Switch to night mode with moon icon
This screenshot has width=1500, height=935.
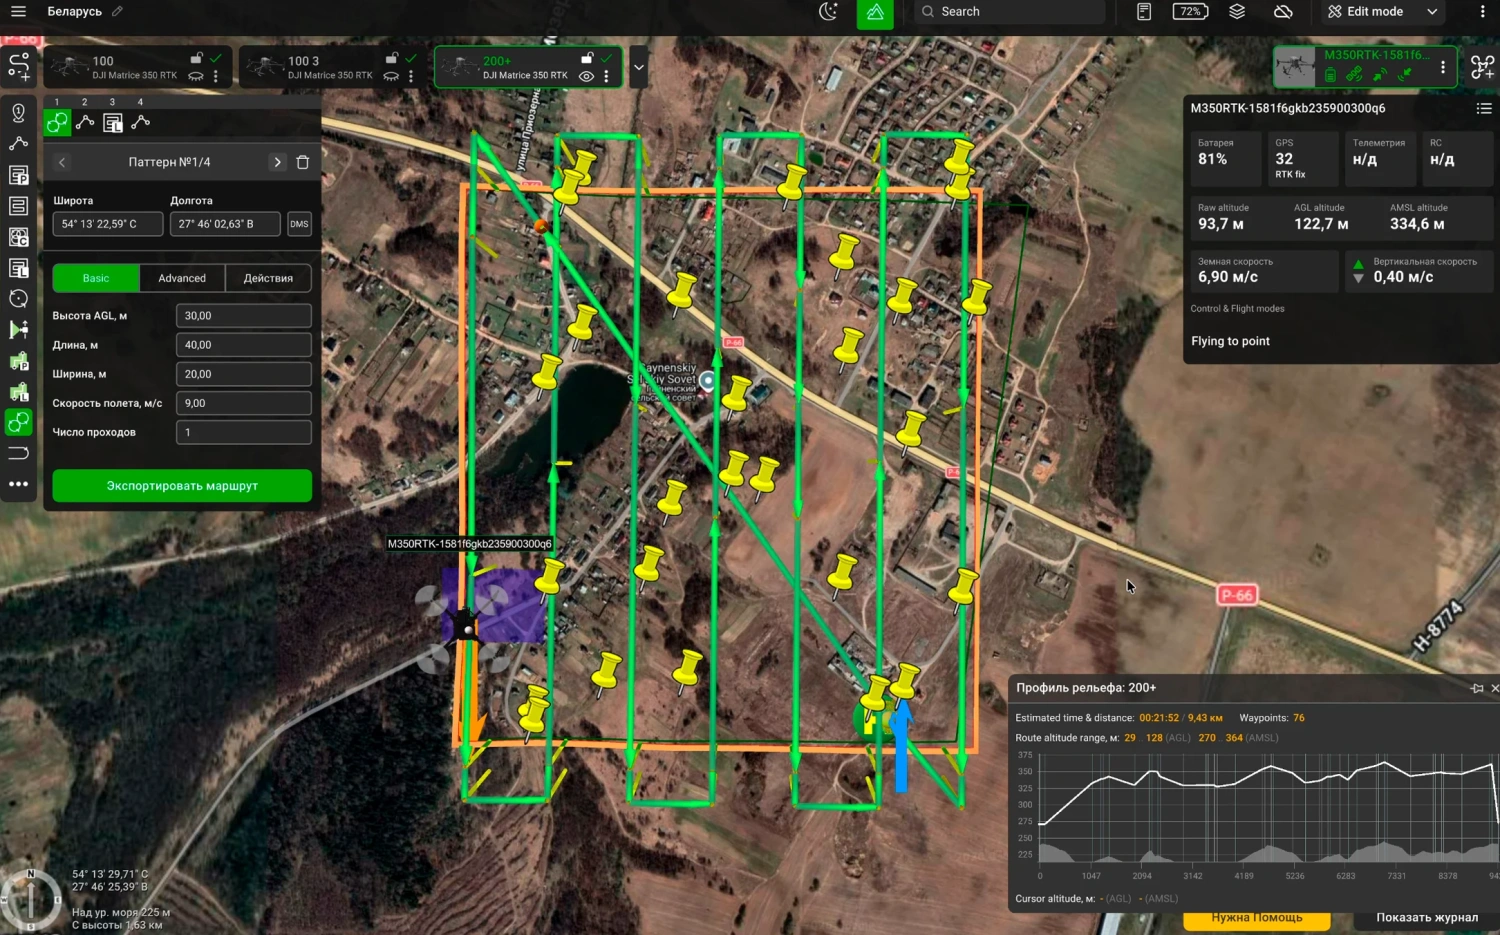click(828, 12)
